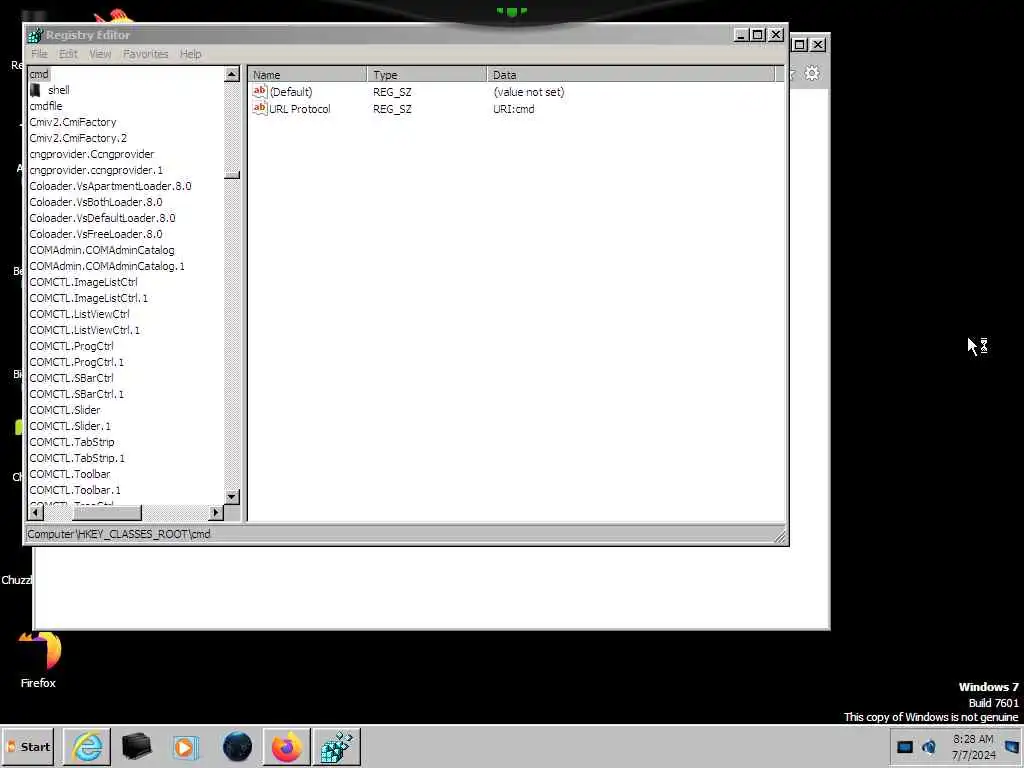
Task: Select the COMCTL.TabStrip key
Action: (x=72, y=442)
